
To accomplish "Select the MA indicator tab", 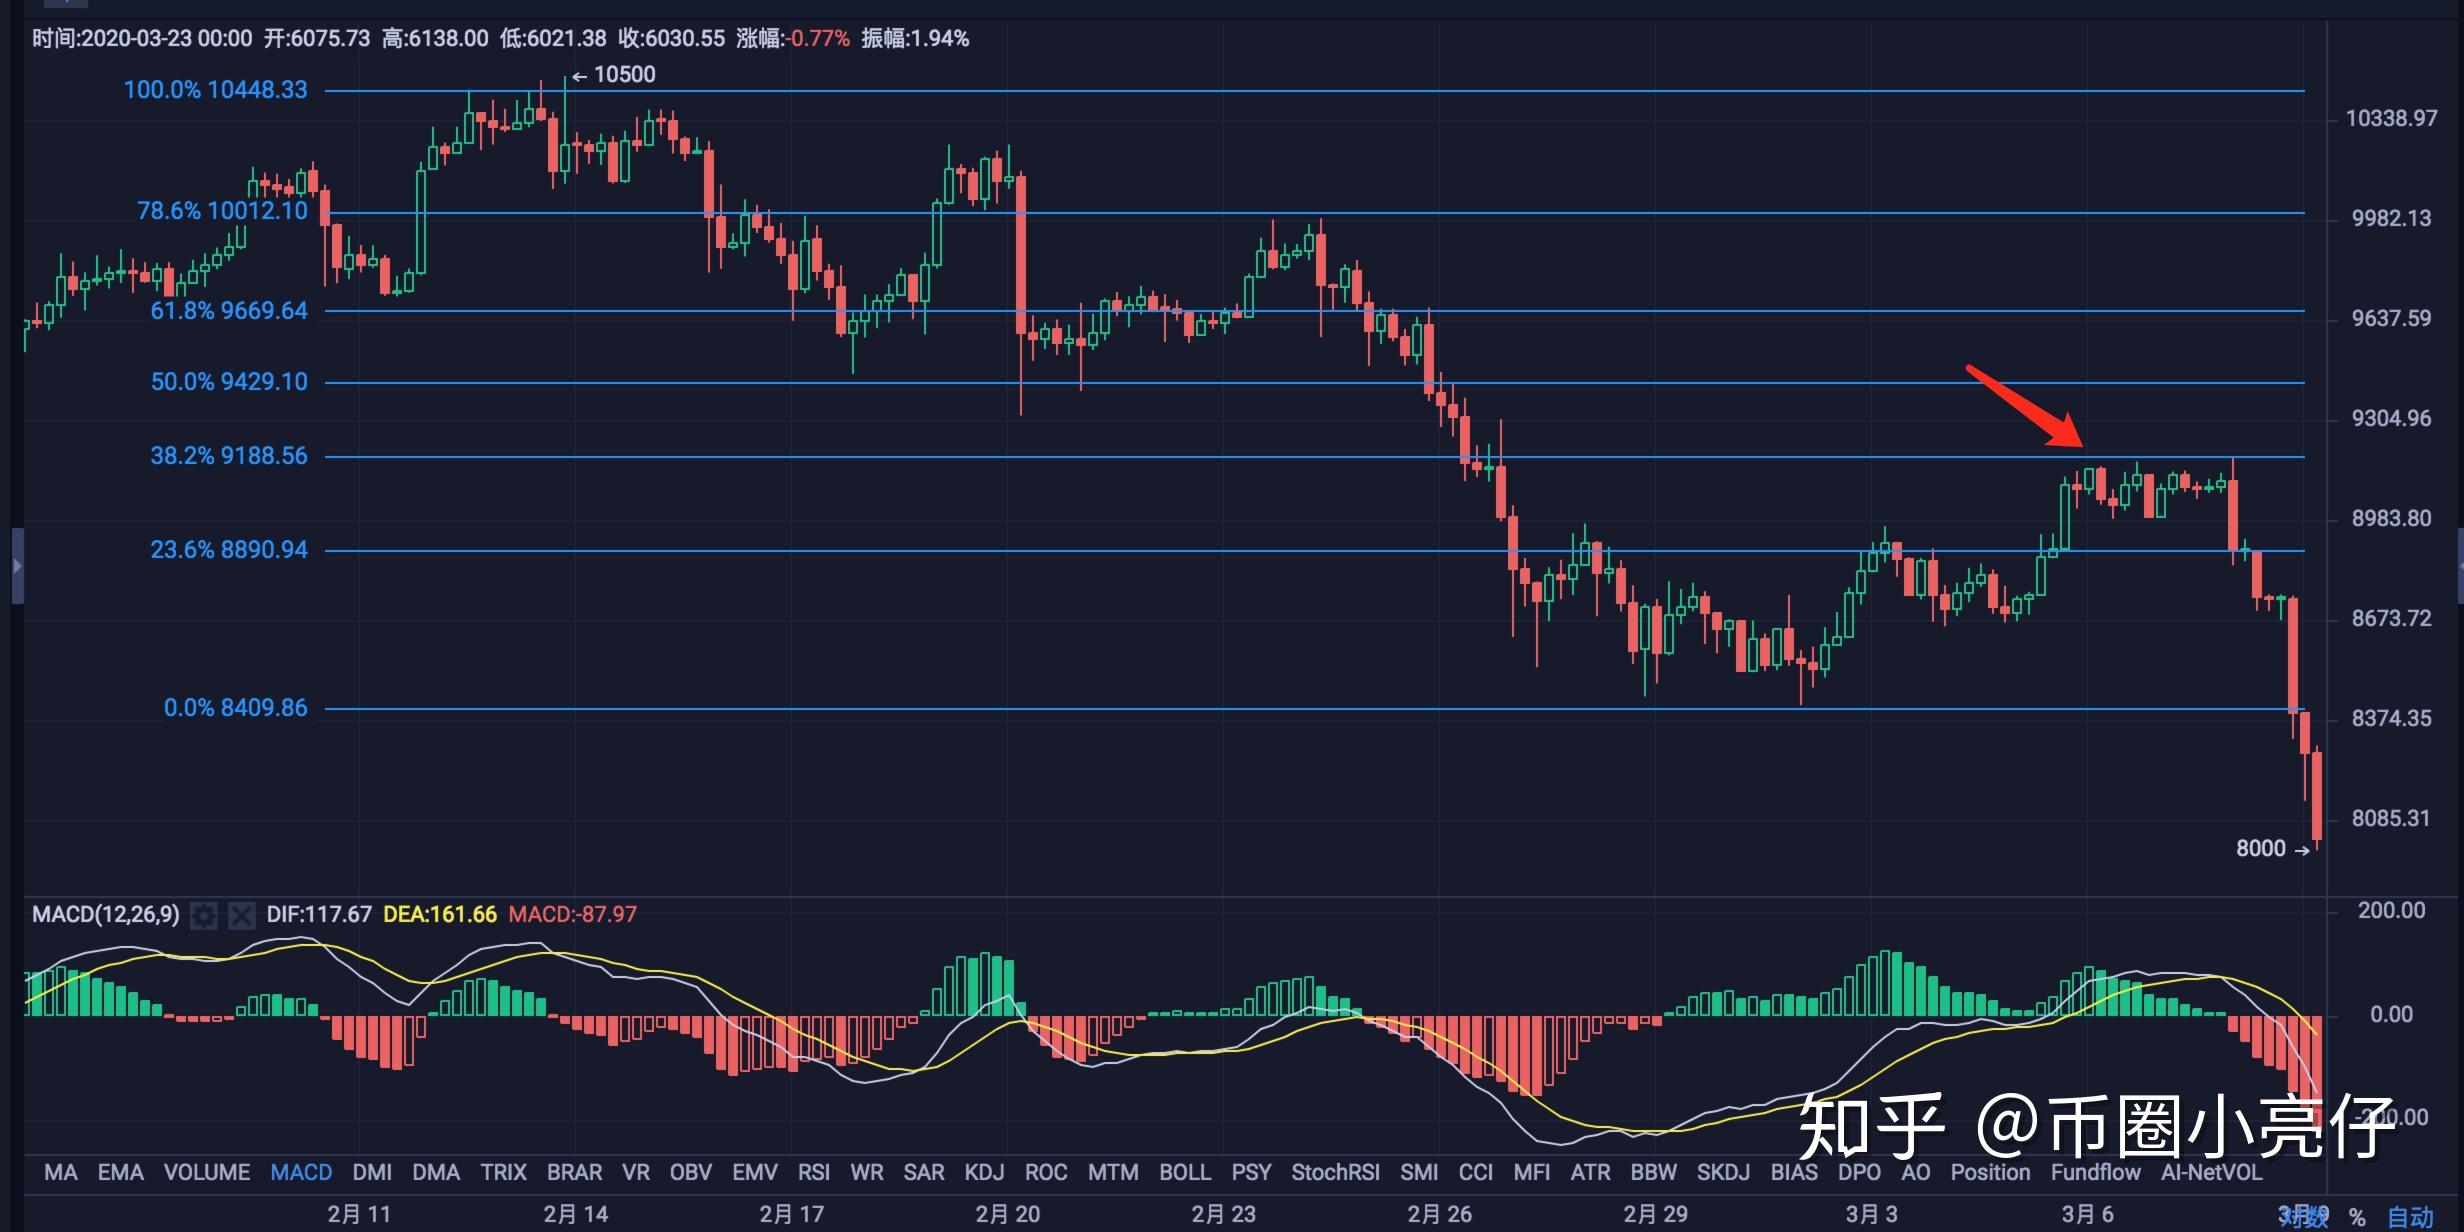I will pos(61,1172).
